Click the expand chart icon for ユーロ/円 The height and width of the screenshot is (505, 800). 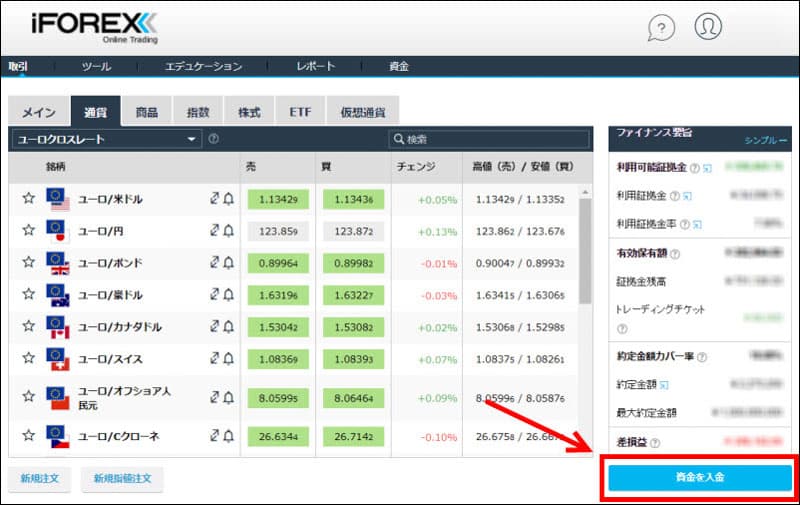[213, 231]
